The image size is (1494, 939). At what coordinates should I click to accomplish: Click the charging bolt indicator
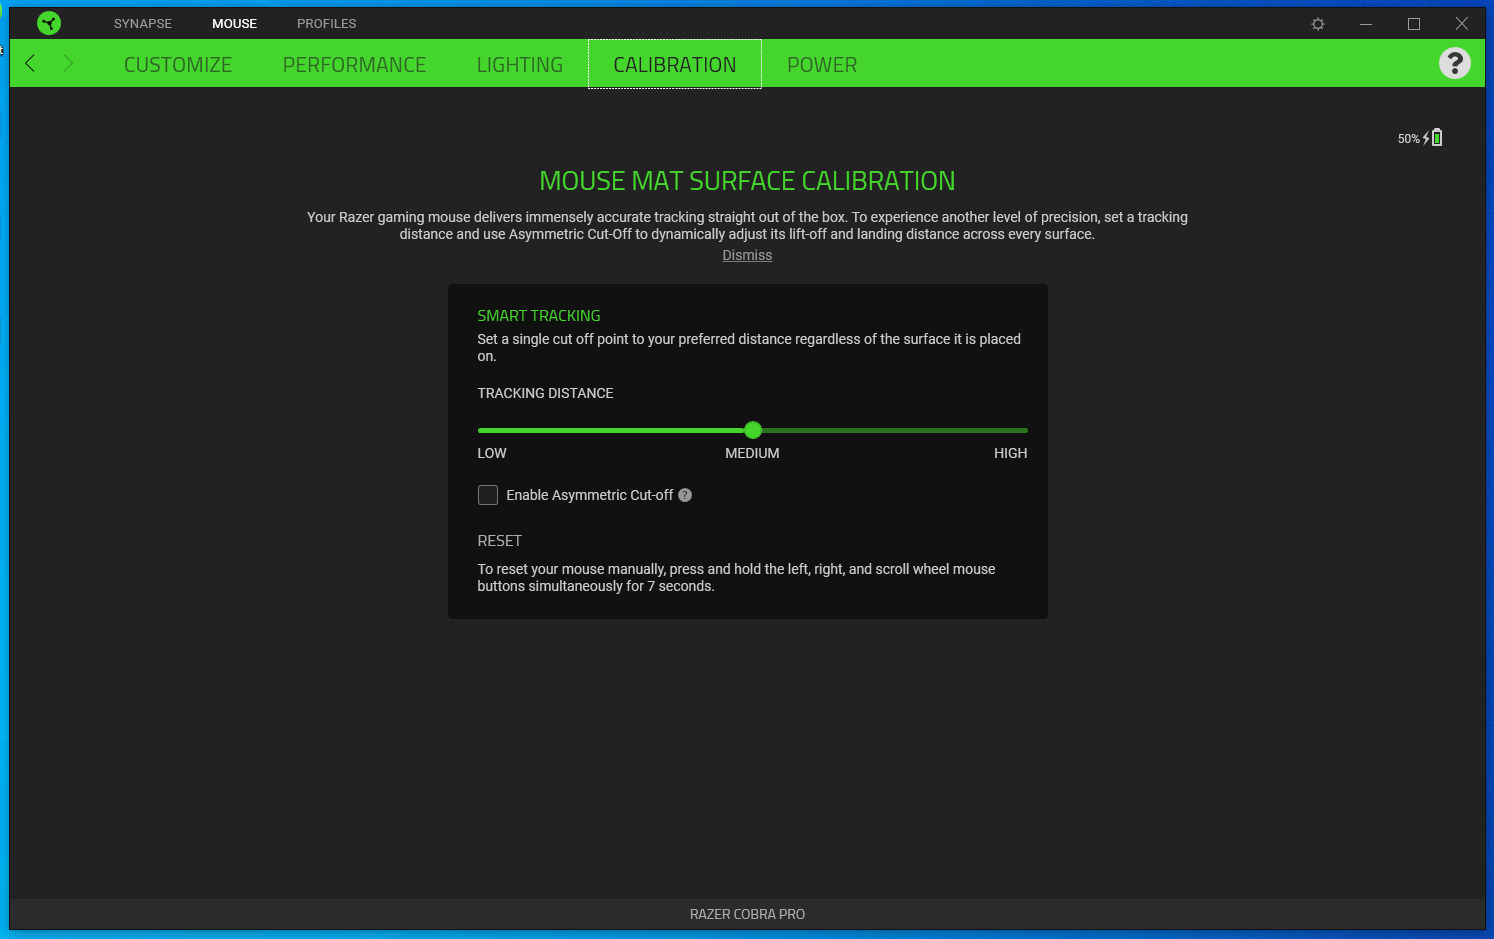pos(1424,137)
